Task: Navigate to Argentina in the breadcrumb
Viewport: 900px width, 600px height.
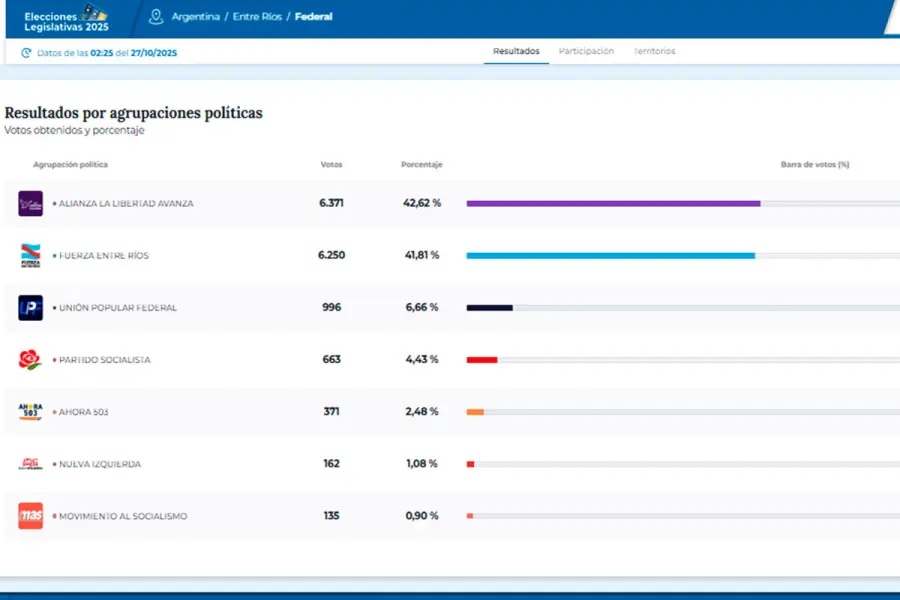Action: coord(195,17)
